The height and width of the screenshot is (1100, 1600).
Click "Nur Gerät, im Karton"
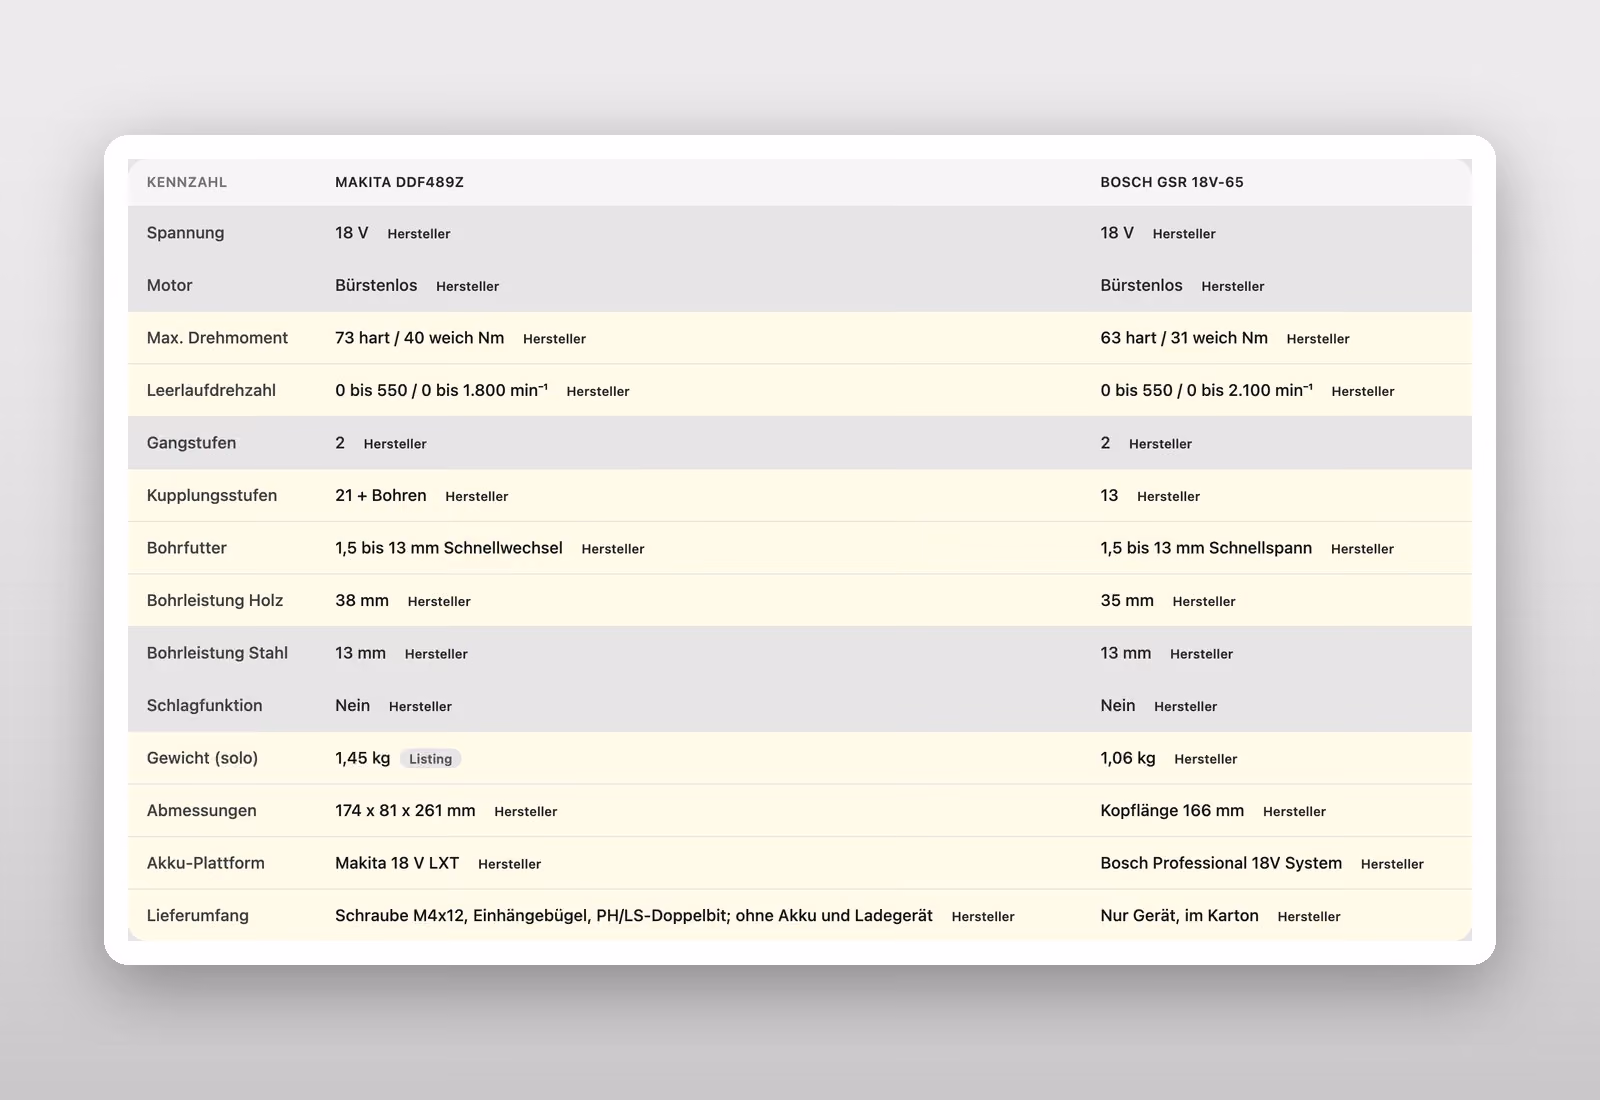pyautogui.click(x=1179, y=915)
